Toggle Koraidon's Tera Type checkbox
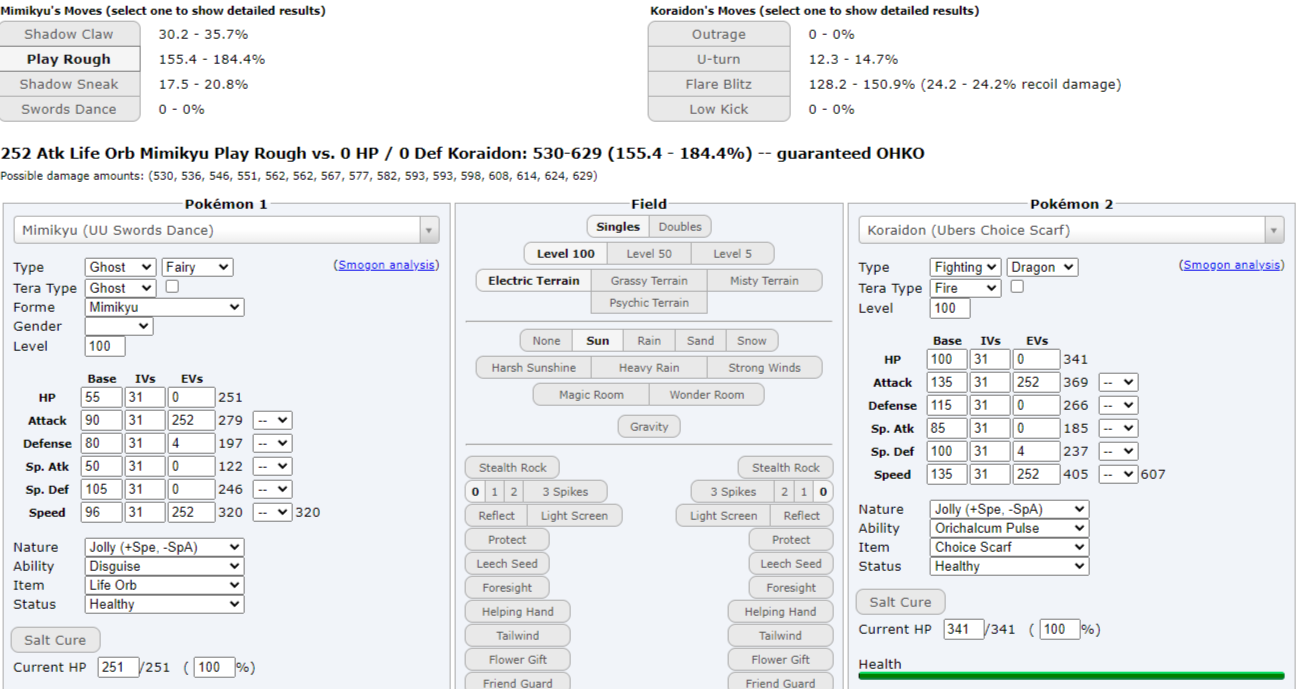Viewport: 1298px width, 689px height. (x=1017, y=287)
